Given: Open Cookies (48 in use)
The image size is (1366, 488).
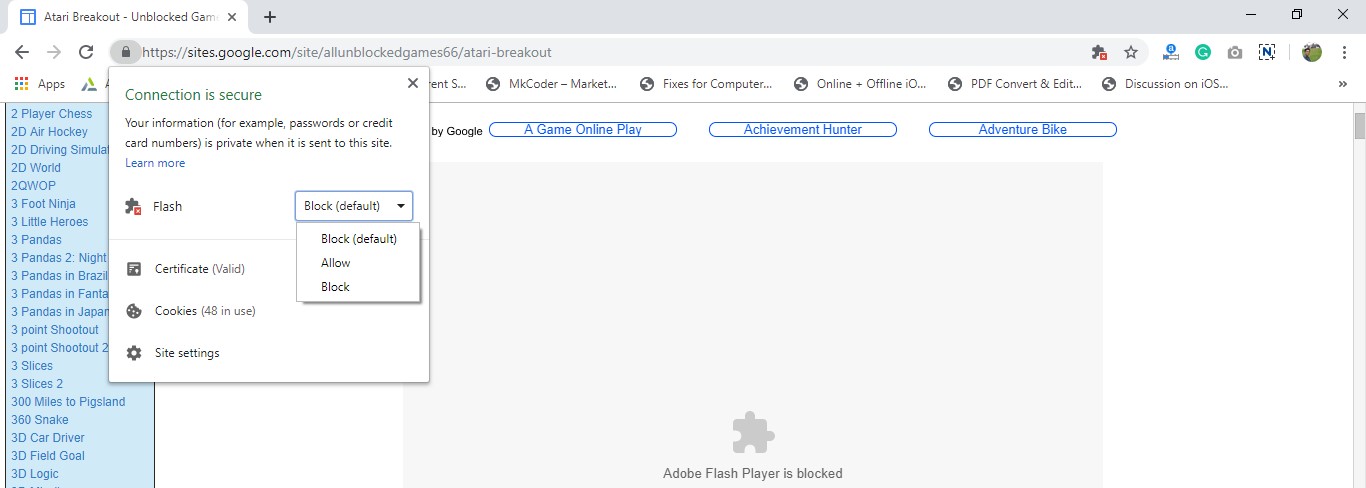Looking at the screenshot, I should point(205,311).
